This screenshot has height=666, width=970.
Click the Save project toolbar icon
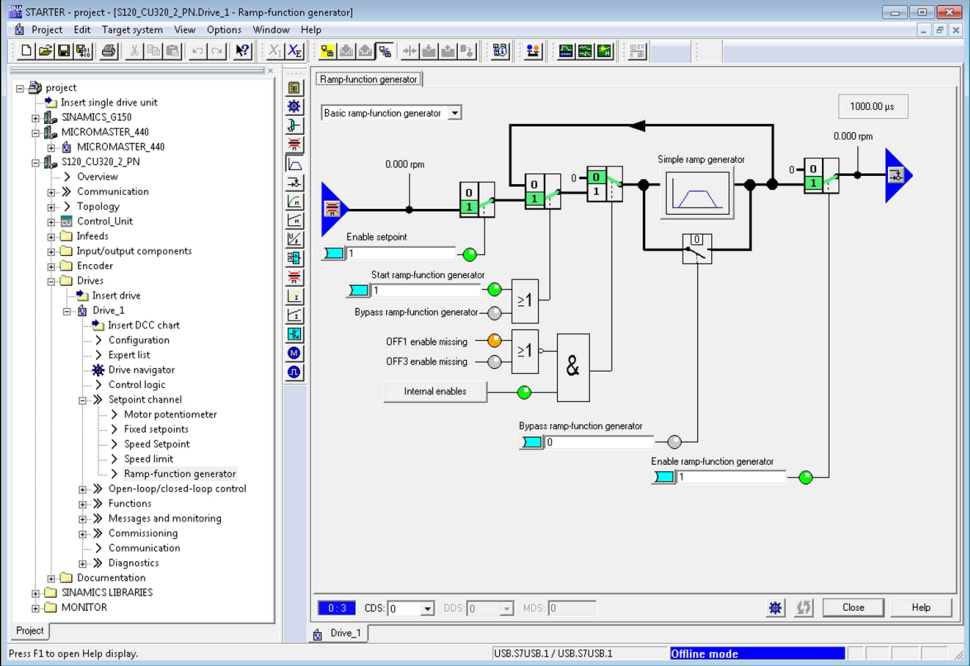click(x=64, y=51)
